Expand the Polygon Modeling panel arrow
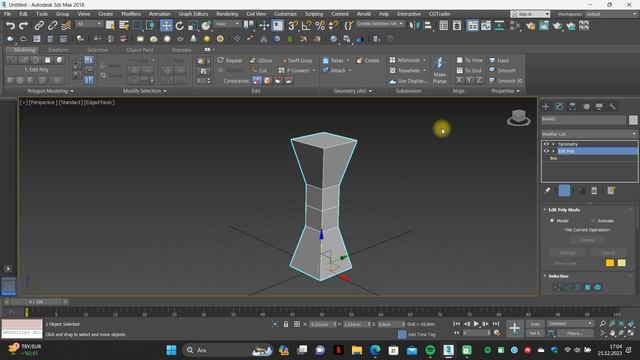This screenshot has height=360, width=640. (72, 91)
